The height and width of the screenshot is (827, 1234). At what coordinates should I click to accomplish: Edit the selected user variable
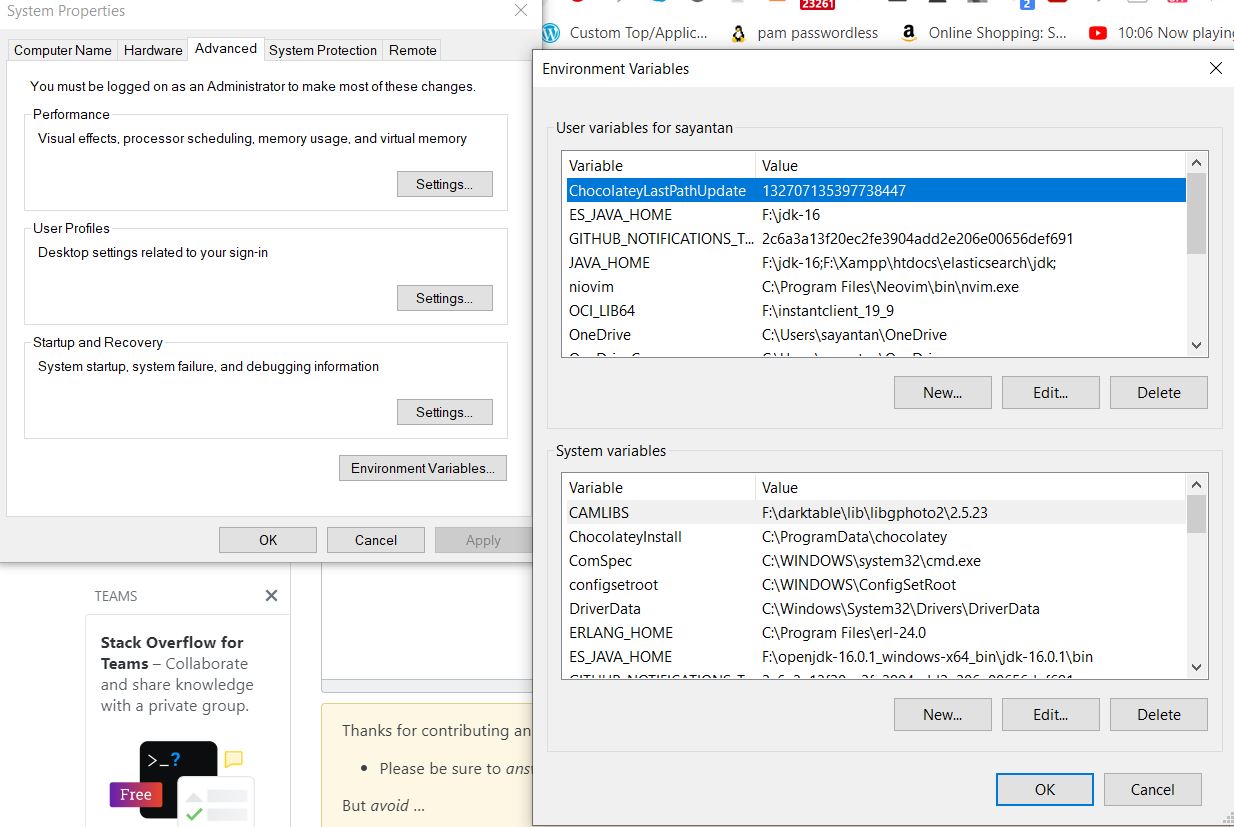point(1051,393)
